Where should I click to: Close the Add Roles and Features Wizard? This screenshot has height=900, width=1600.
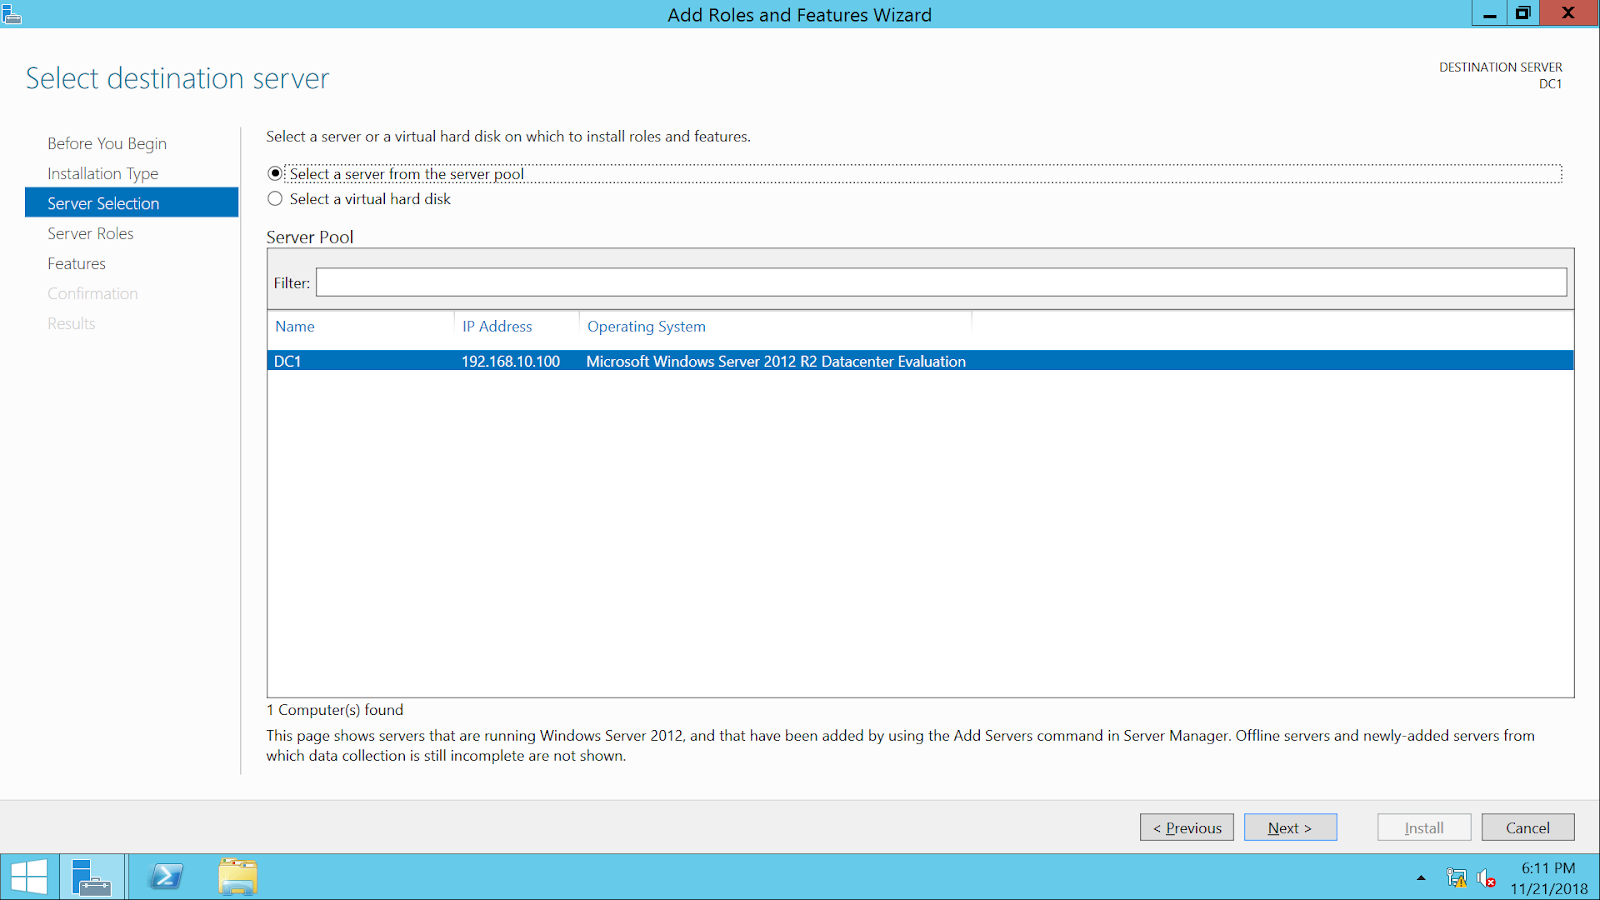[x=1569, y=13]
